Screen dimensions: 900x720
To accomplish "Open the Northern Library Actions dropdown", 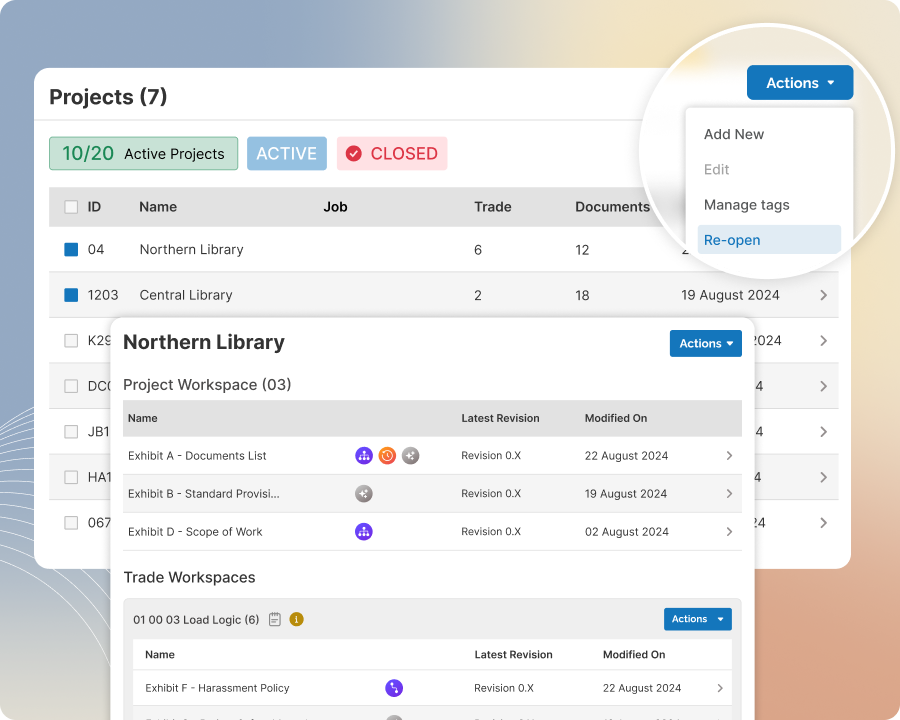I will pos(705,343).
